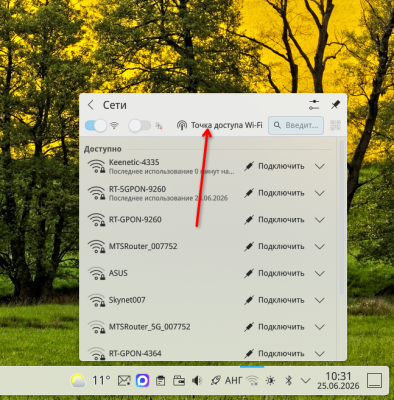Image resolution: width=394 pixels, height=400 pixels.
Task: Open the tray icon beside АНГ
Action: point(215,380)
